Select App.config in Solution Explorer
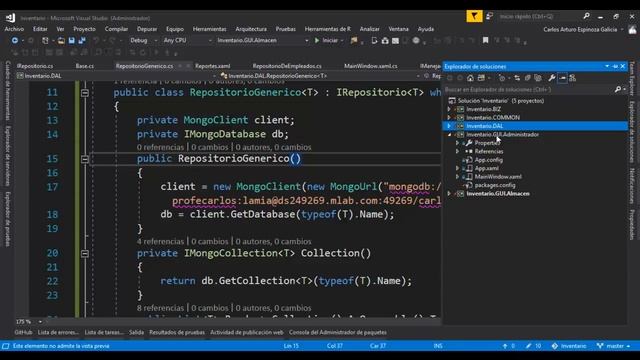Image resolution: width=640 pixels, height=360 pixels. pyautogui.click(x=489, y=160)
